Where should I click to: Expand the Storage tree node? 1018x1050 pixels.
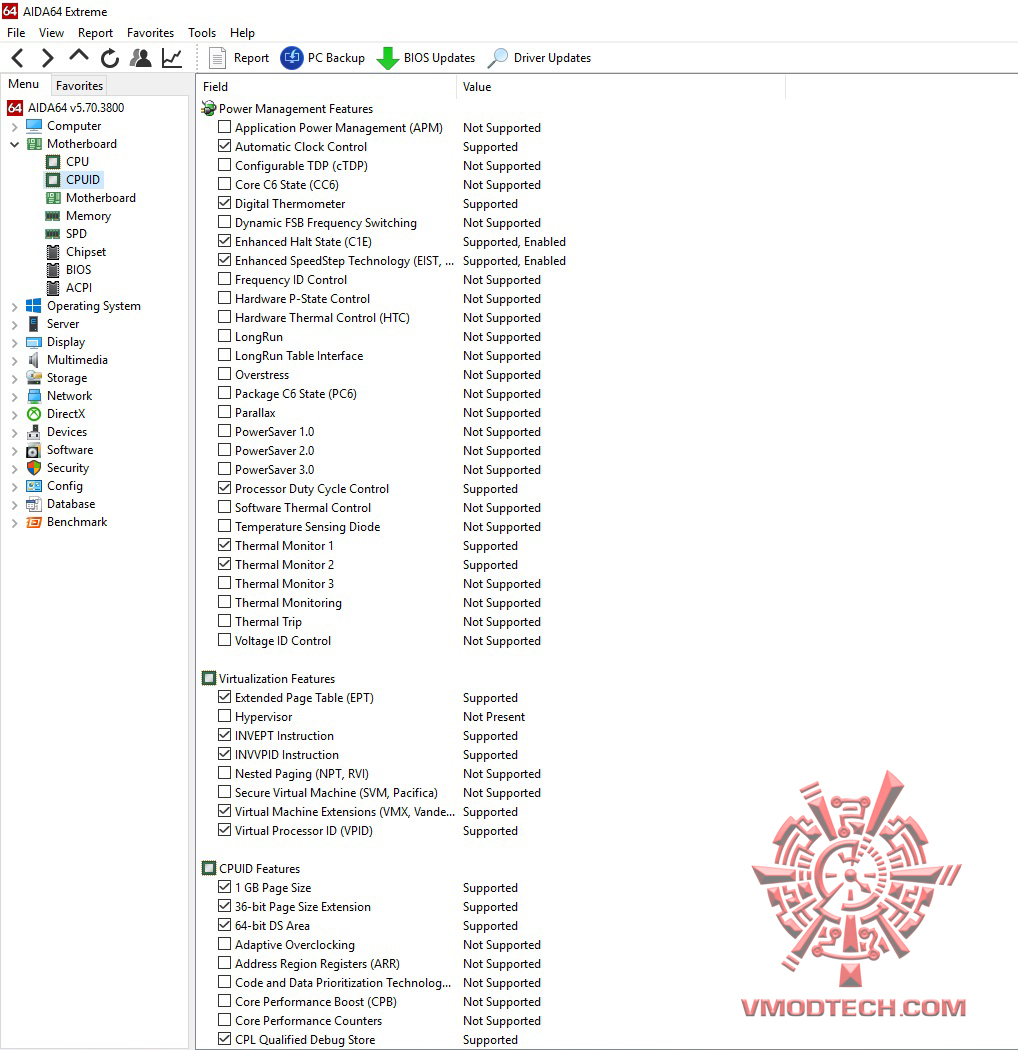tap(14, 379)
